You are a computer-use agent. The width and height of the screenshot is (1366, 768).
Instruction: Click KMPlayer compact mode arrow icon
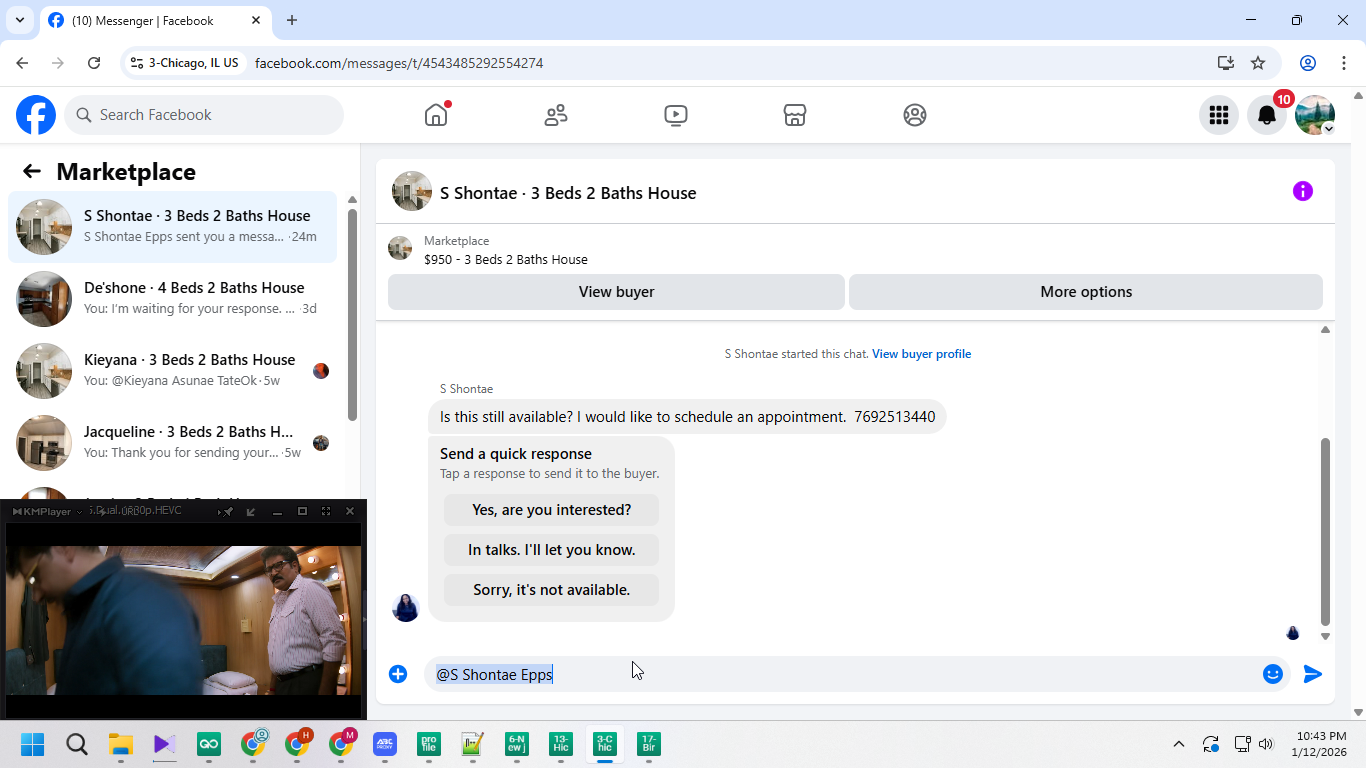251,511
